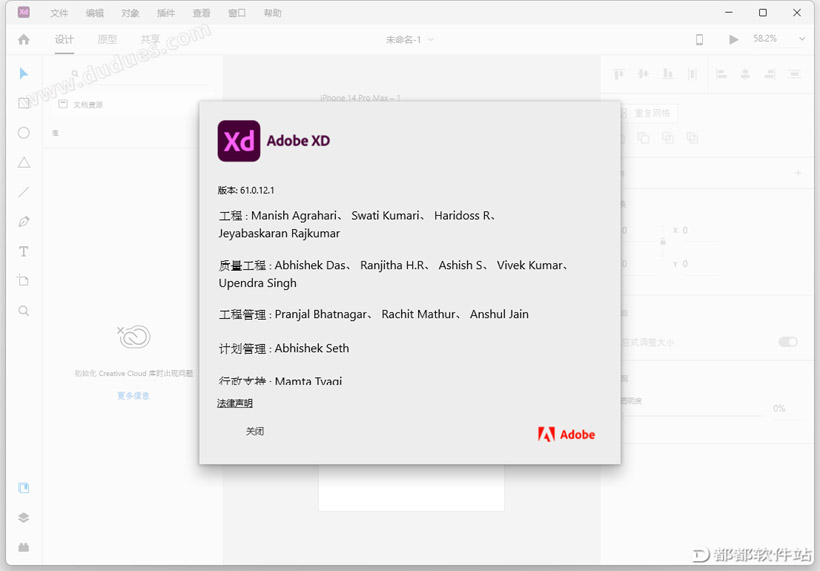Click the red Adobe logo in dialog
Image resolution: width=820 pixels, height=571 pixels.
[x=566, y=435]
